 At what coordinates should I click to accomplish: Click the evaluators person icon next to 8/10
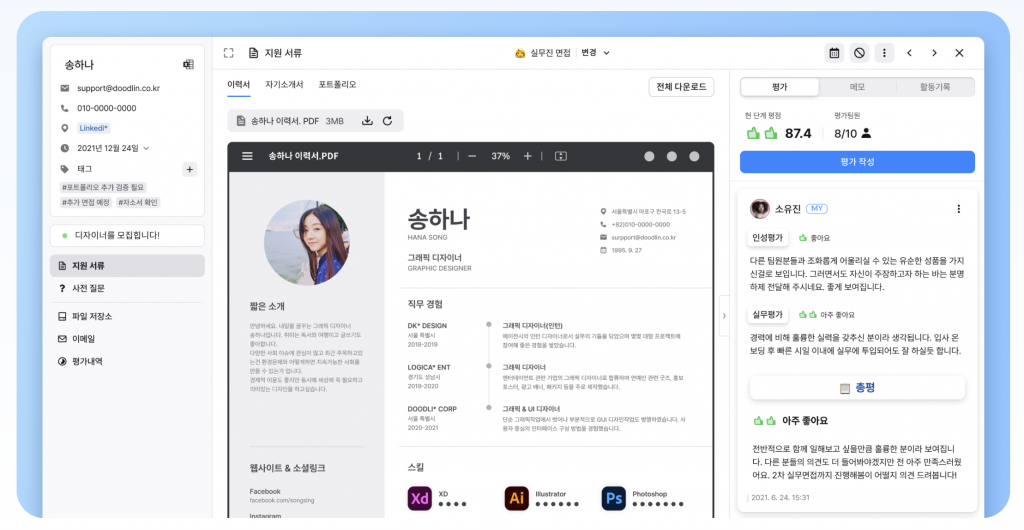(867, 133)
